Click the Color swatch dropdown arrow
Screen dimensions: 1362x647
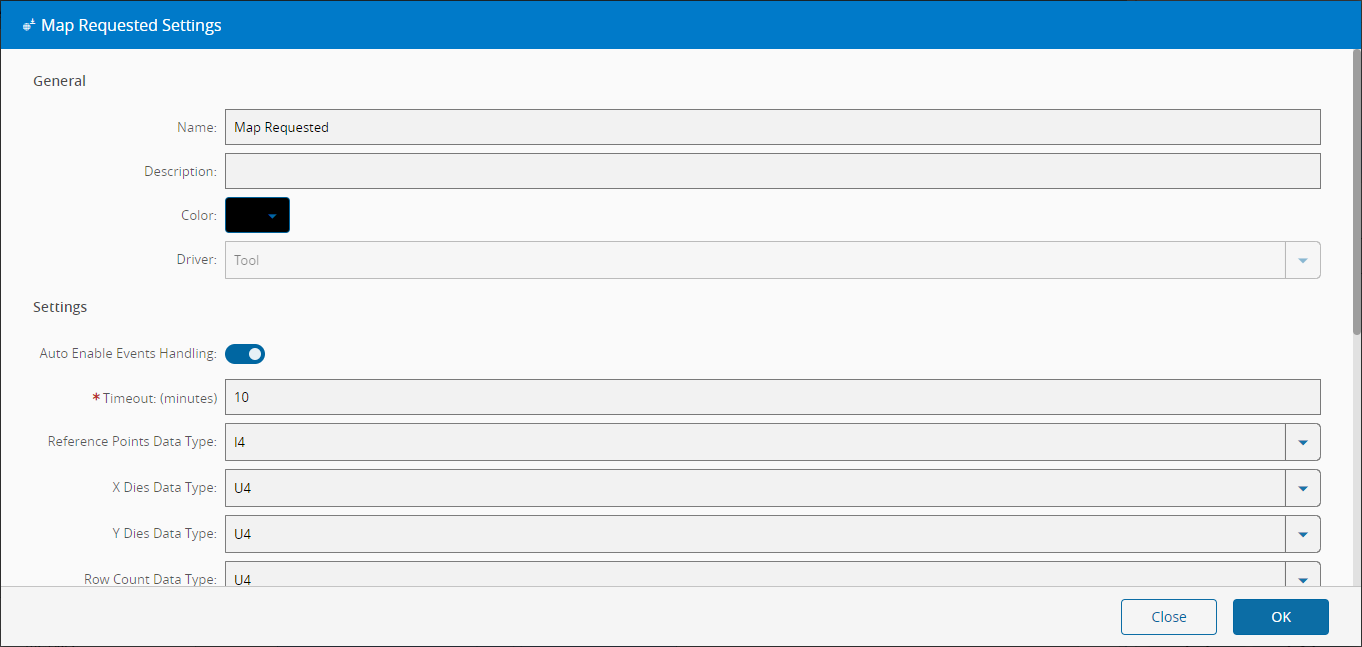pyautogui.click(x=272, y=215)
